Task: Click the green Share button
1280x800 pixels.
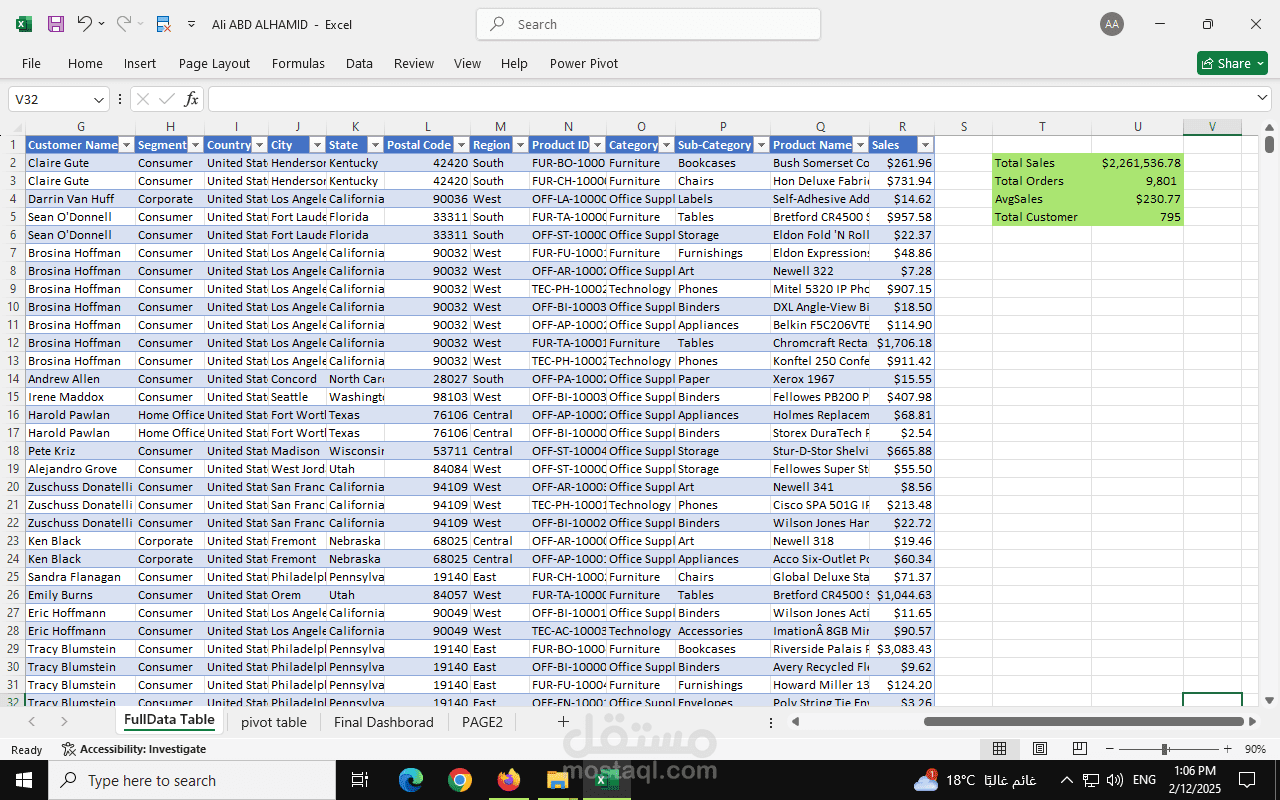Action: (x=1232, y=63)
